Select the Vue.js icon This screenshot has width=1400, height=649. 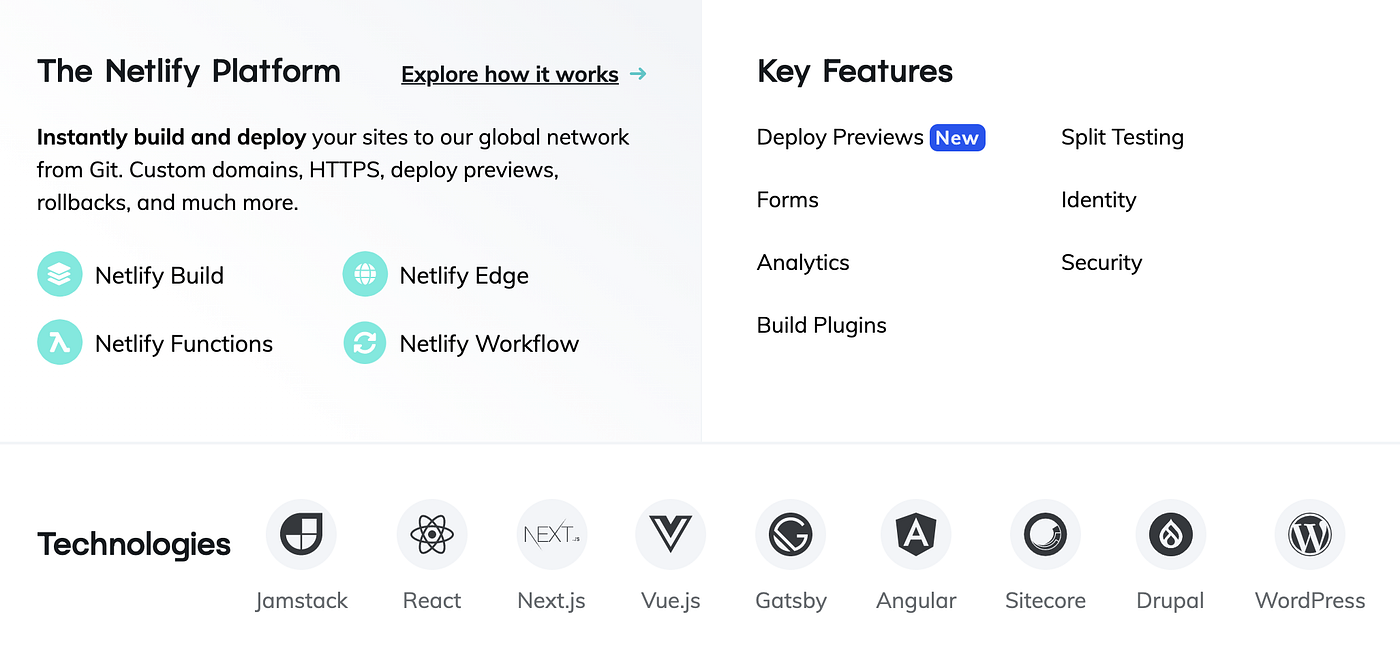click(670, 534)
